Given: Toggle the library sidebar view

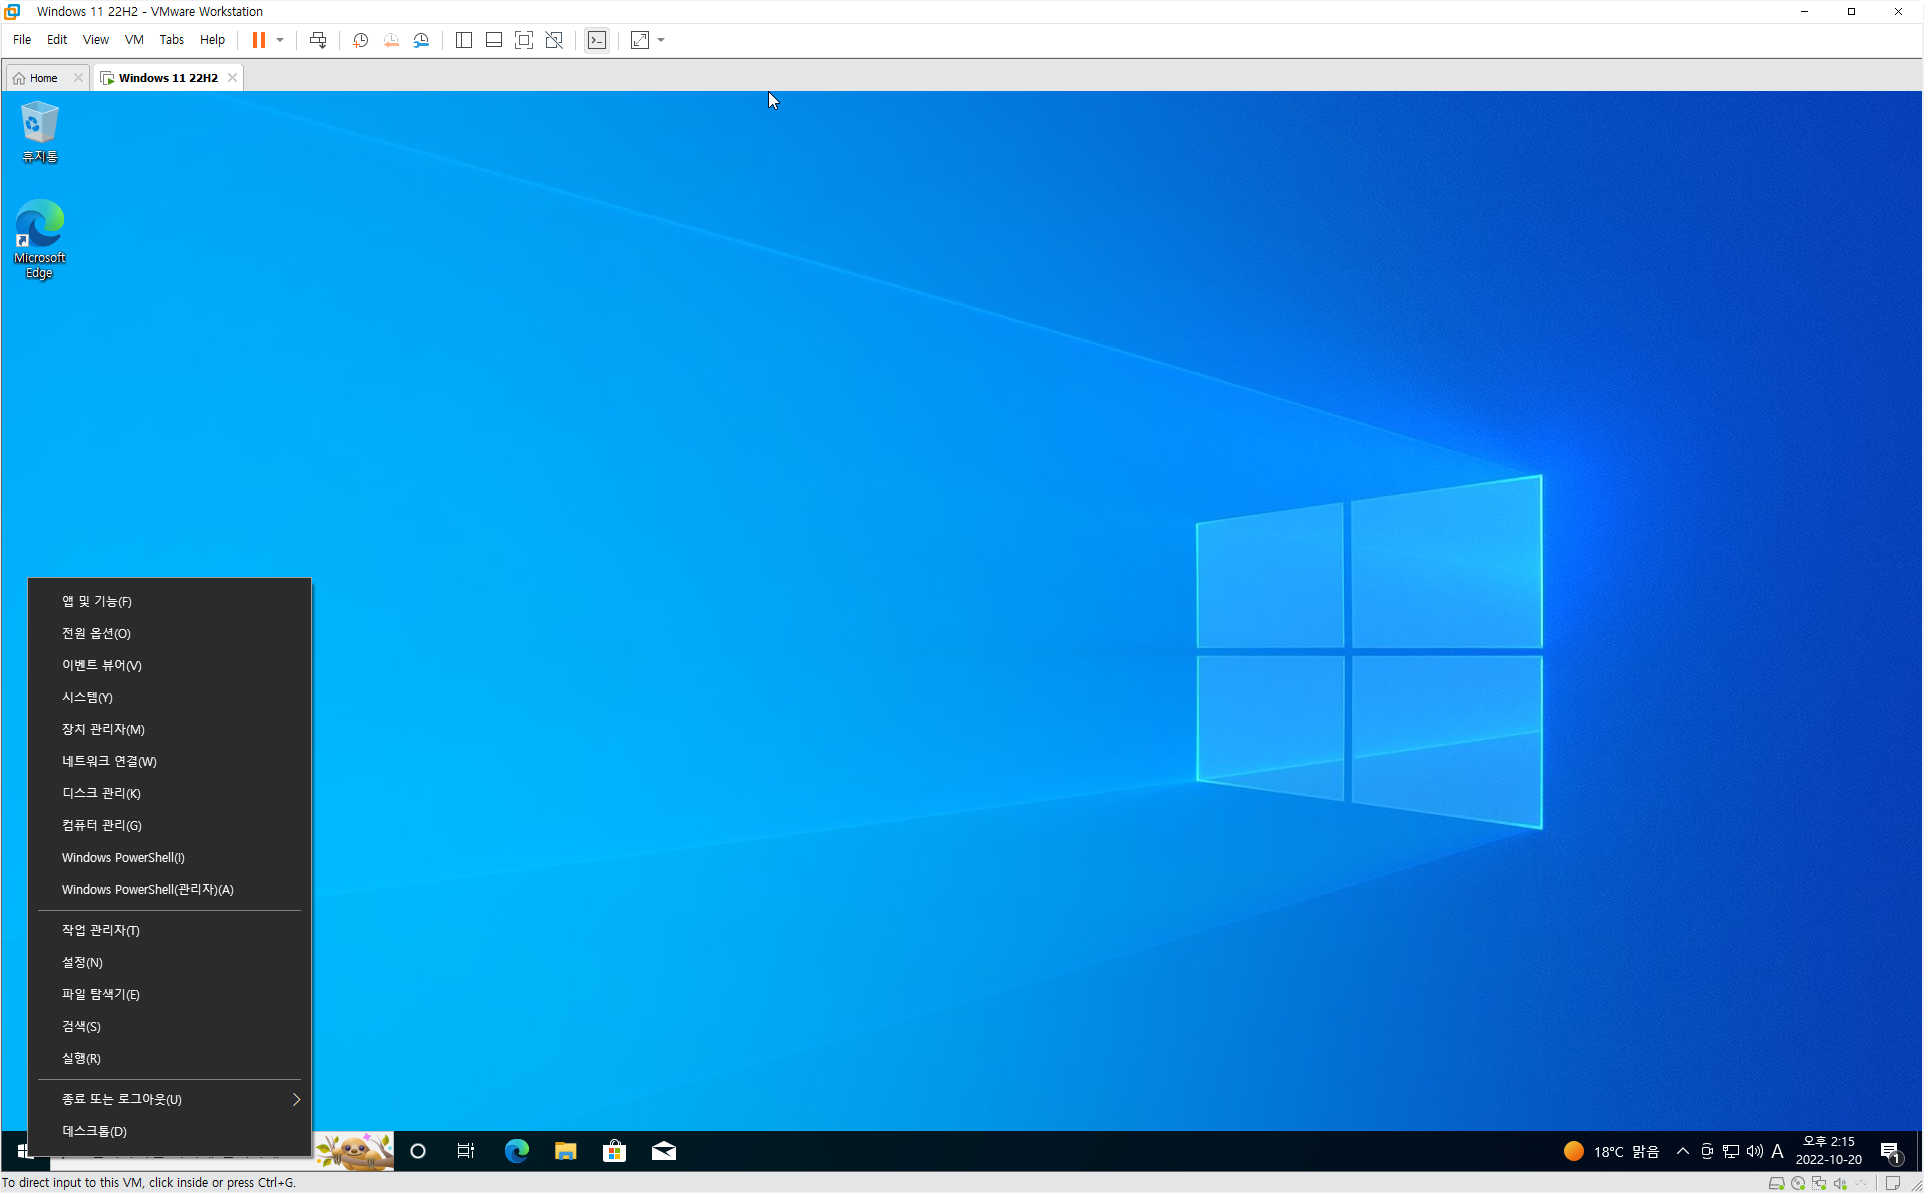Looking at the screenshot, I should click(464, 40).
